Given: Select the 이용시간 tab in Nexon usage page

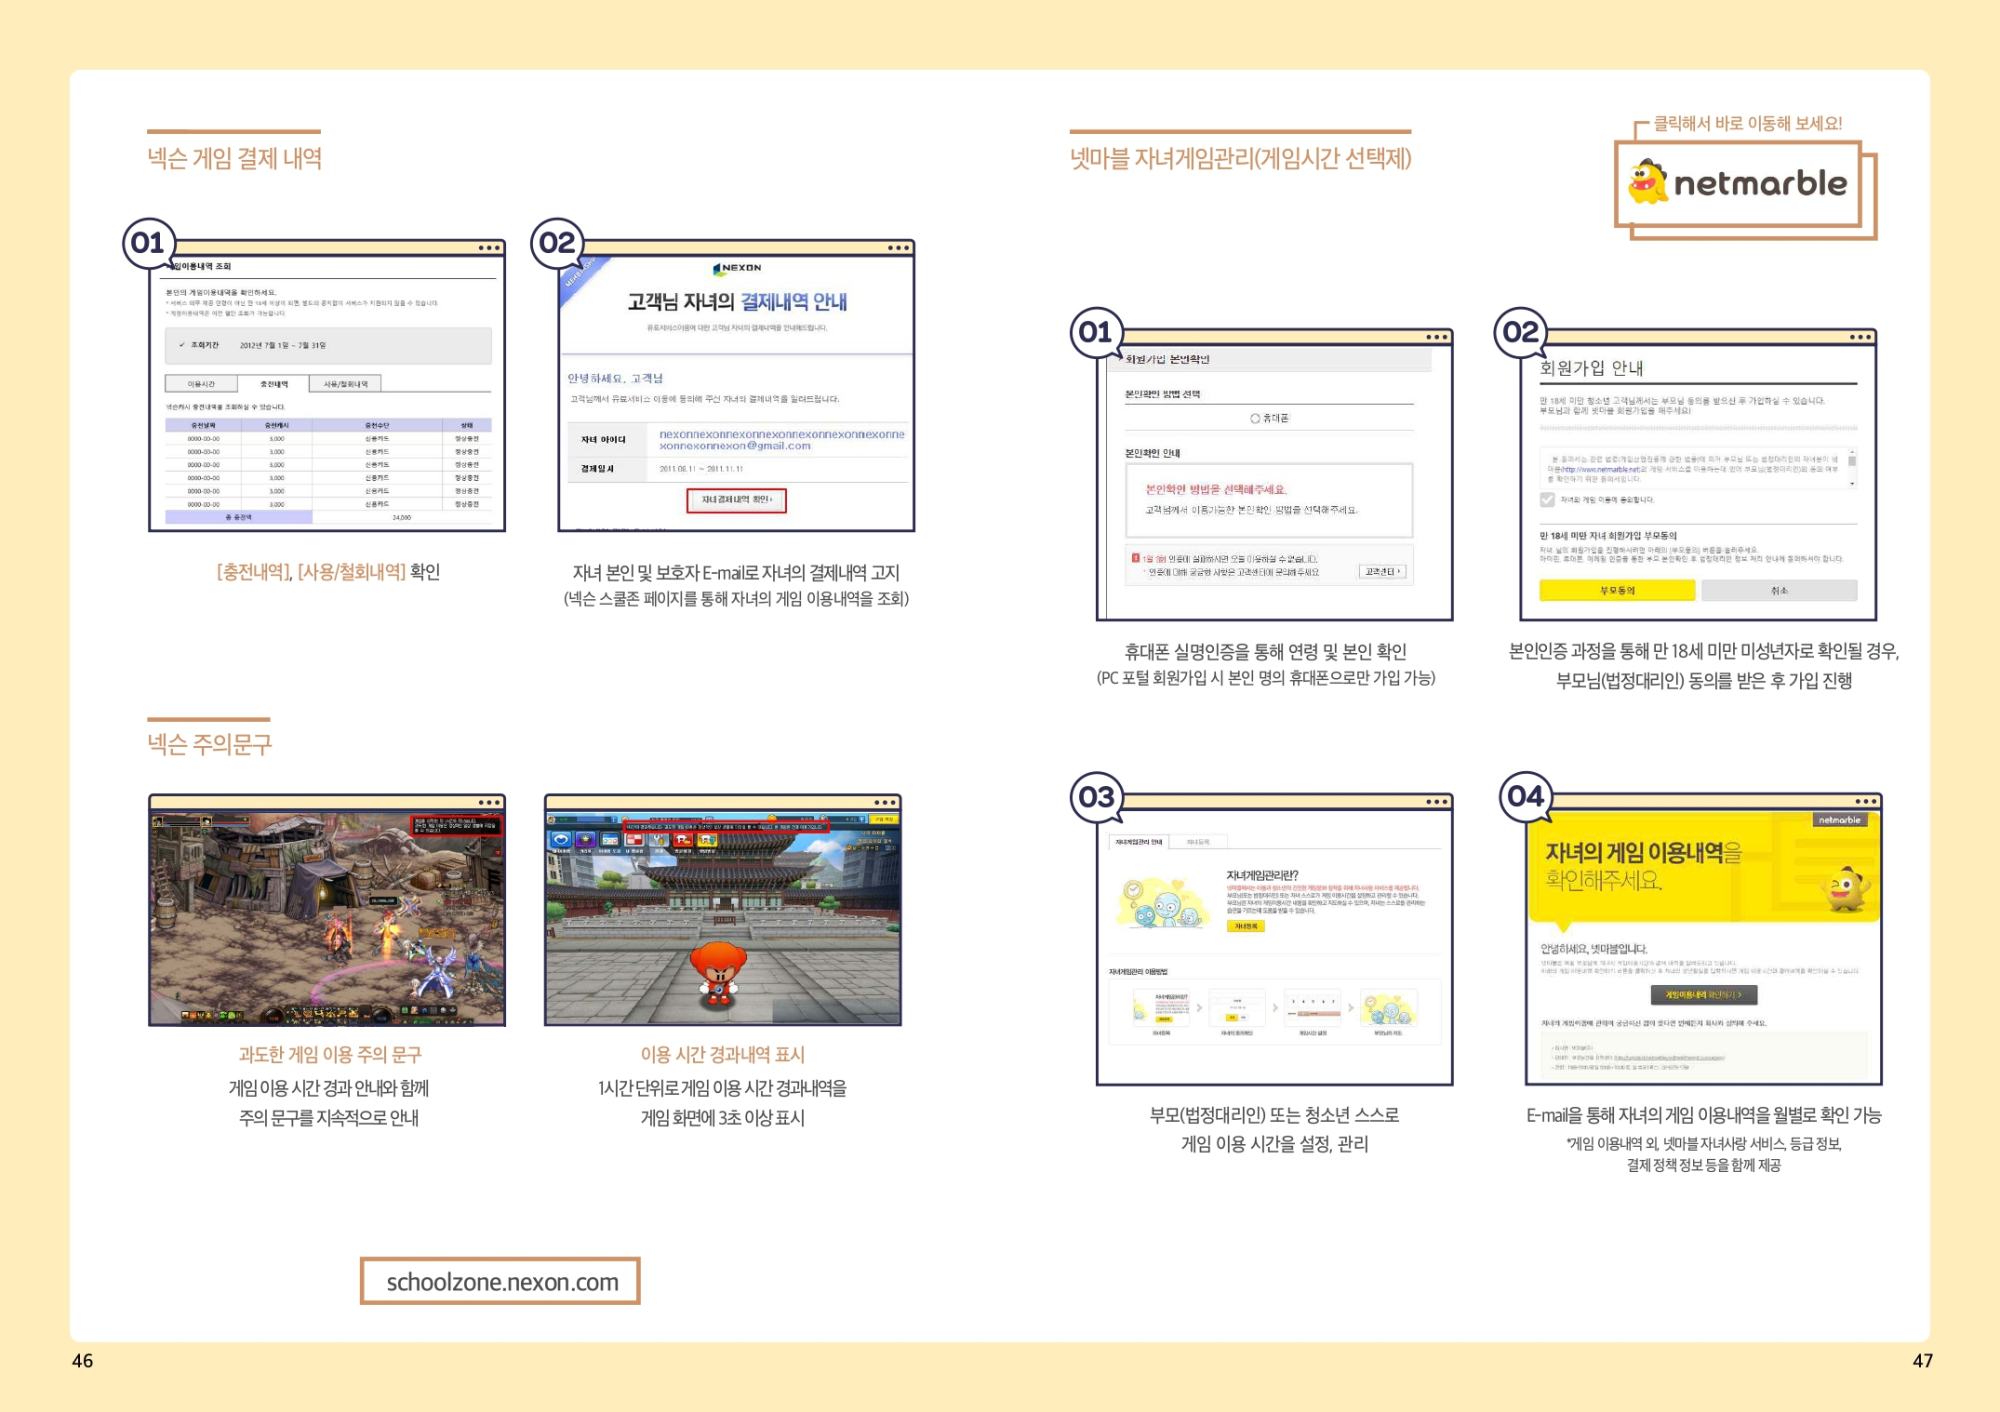Looking at the screenshot, I should [x=201, y=384].
